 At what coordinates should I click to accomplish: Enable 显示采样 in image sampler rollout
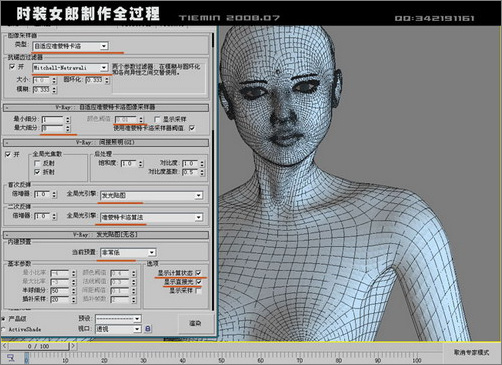point(157,119)
